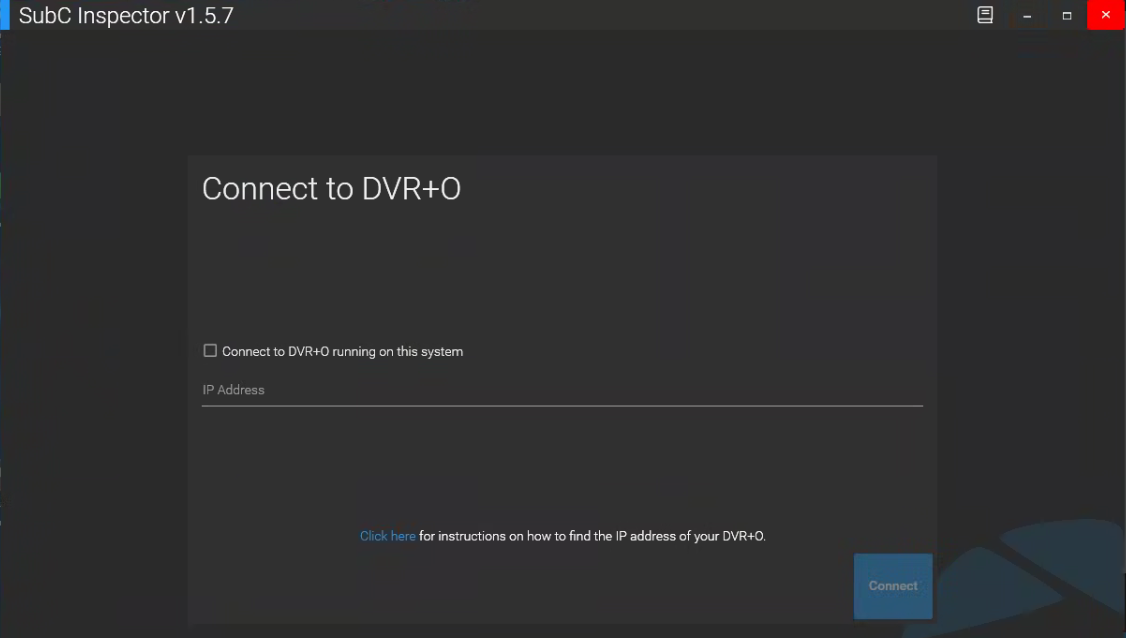Close the app with the red X
Viewport: 1126px width, 638px height.
coord(1106,15)
